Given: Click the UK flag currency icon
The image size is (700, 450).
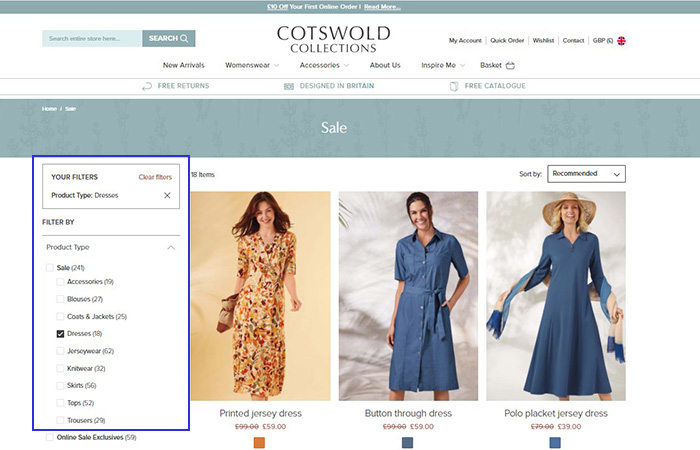Looking at the screenshot, I should 621,41.
